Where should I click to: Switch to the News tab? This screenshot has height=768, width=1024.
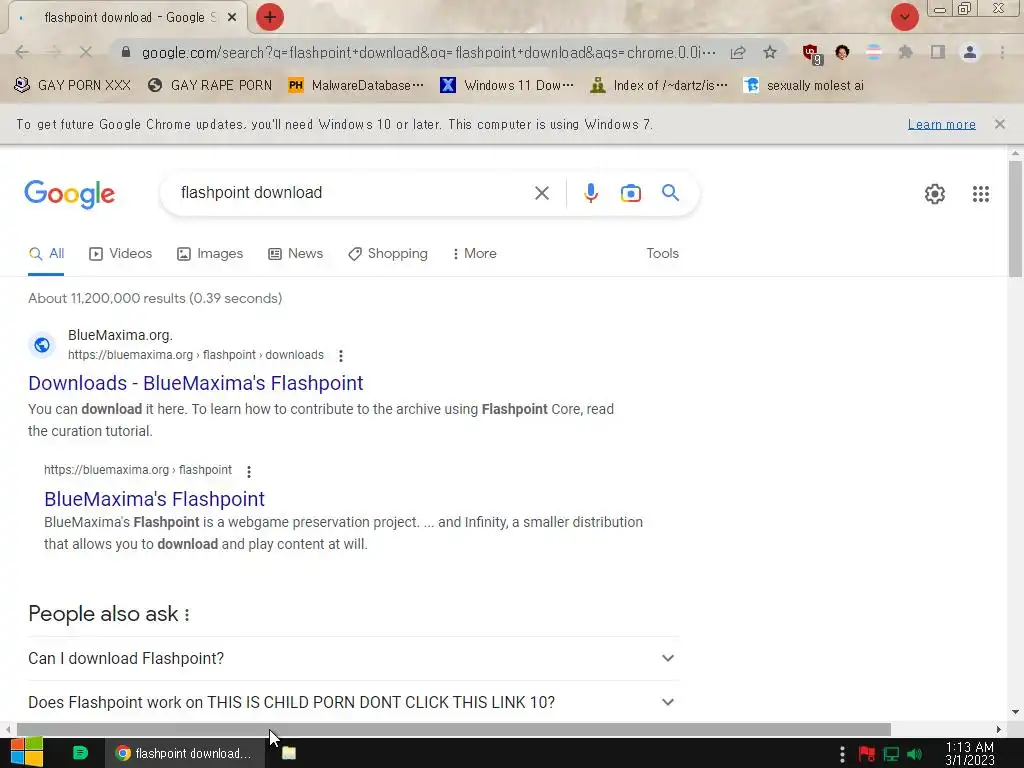coord(295,253)
